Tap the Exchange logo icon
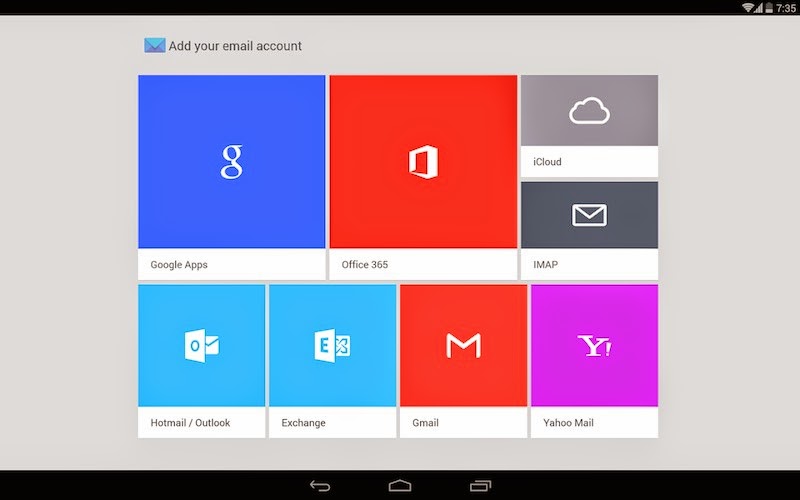The width and height of the screenshot is (800, 500). (x=332, y=345)
